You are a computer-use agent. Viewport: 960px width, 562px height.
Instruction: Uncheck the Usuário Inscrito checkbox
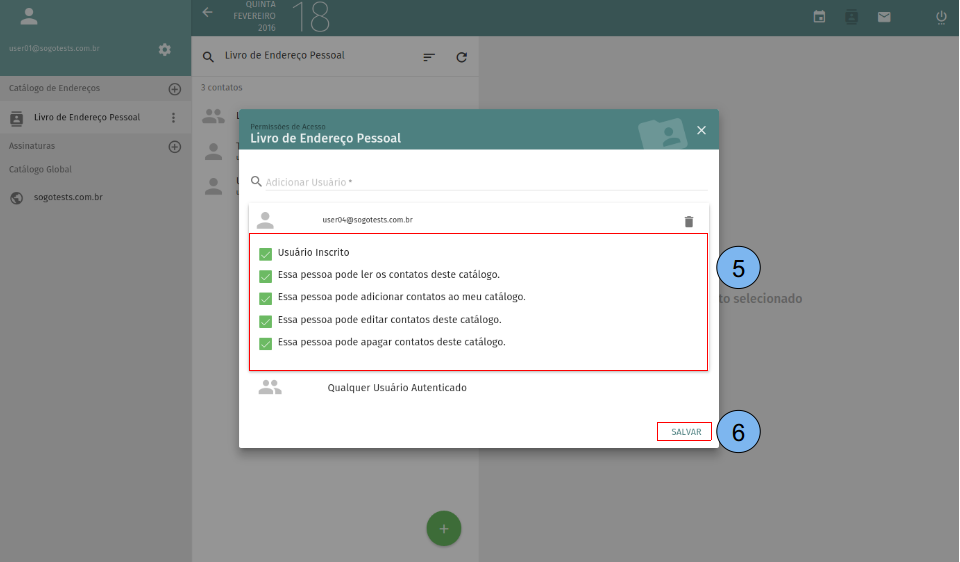pos(265,253)
